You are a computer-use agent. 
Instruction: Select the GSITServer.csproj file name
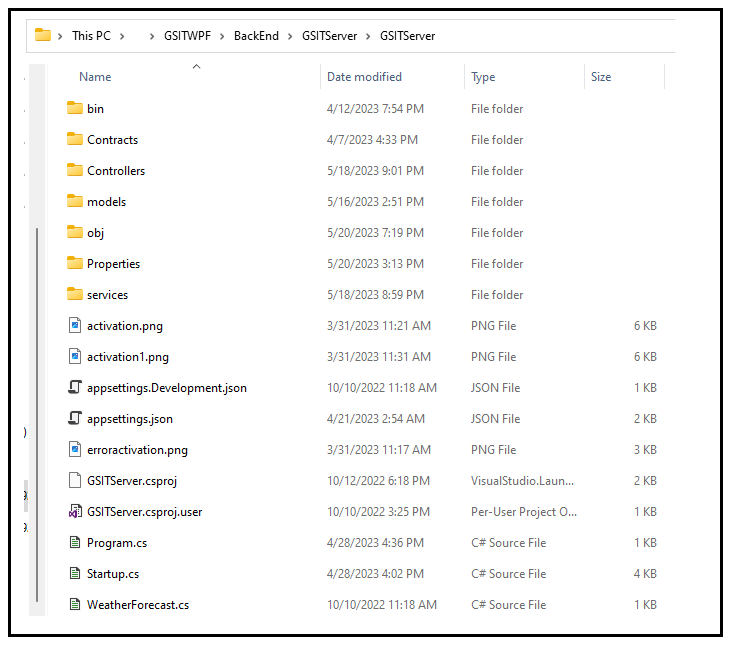132,481
